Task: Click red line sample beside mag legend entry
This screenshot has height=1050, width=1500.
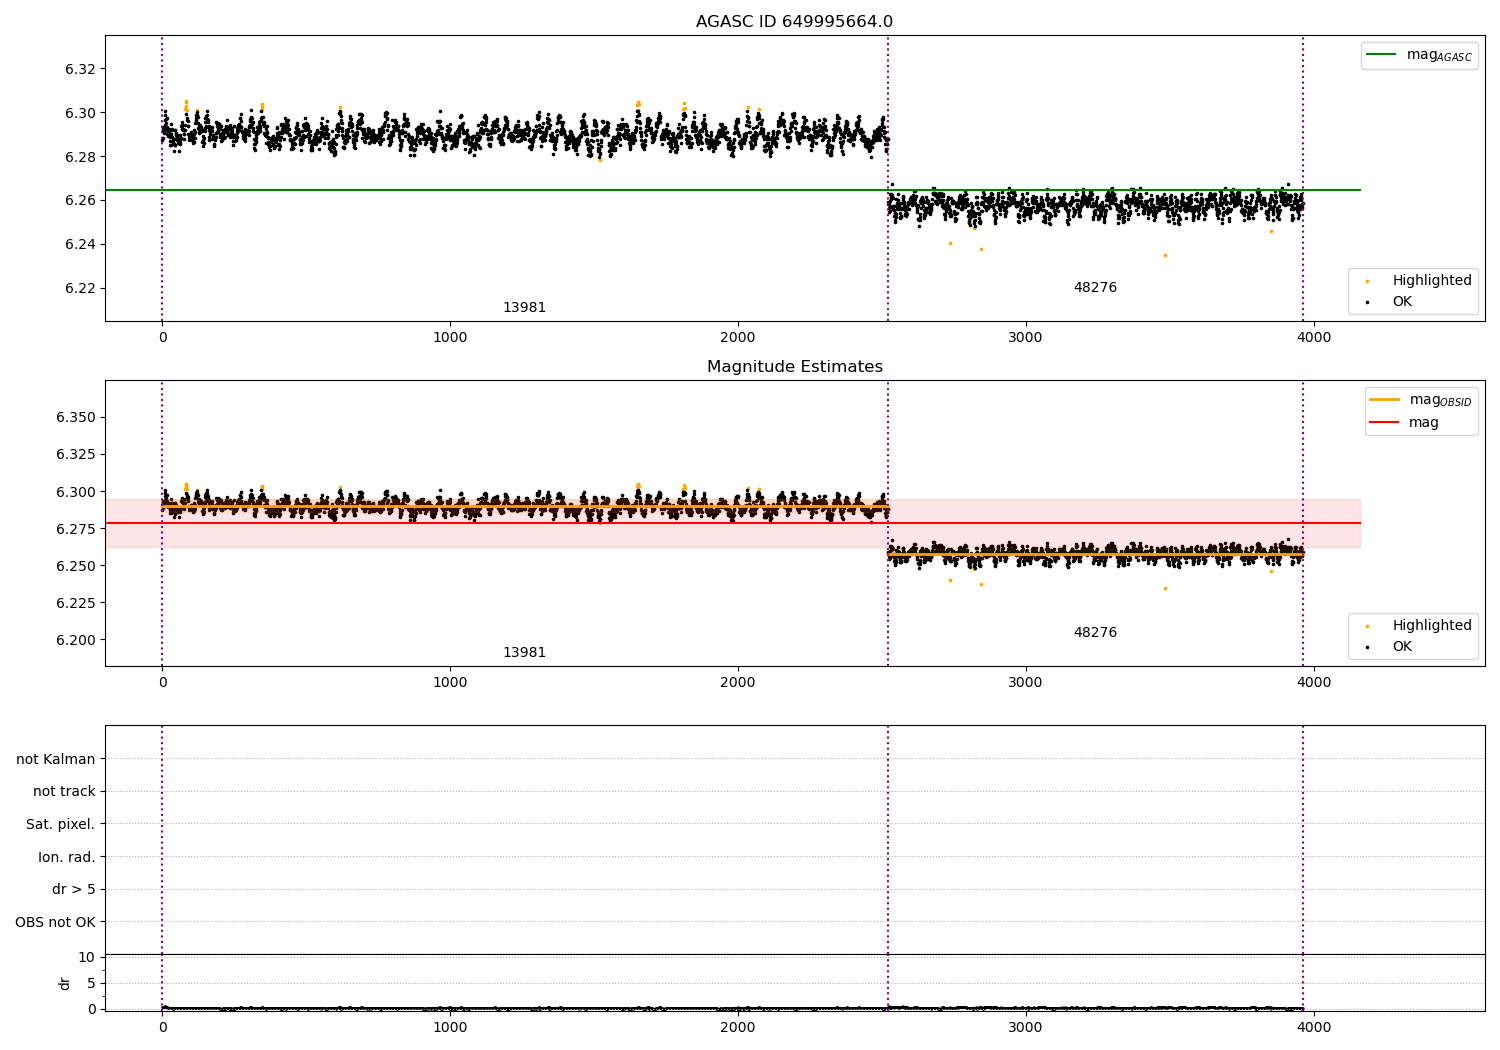Action: point(1384,423)
